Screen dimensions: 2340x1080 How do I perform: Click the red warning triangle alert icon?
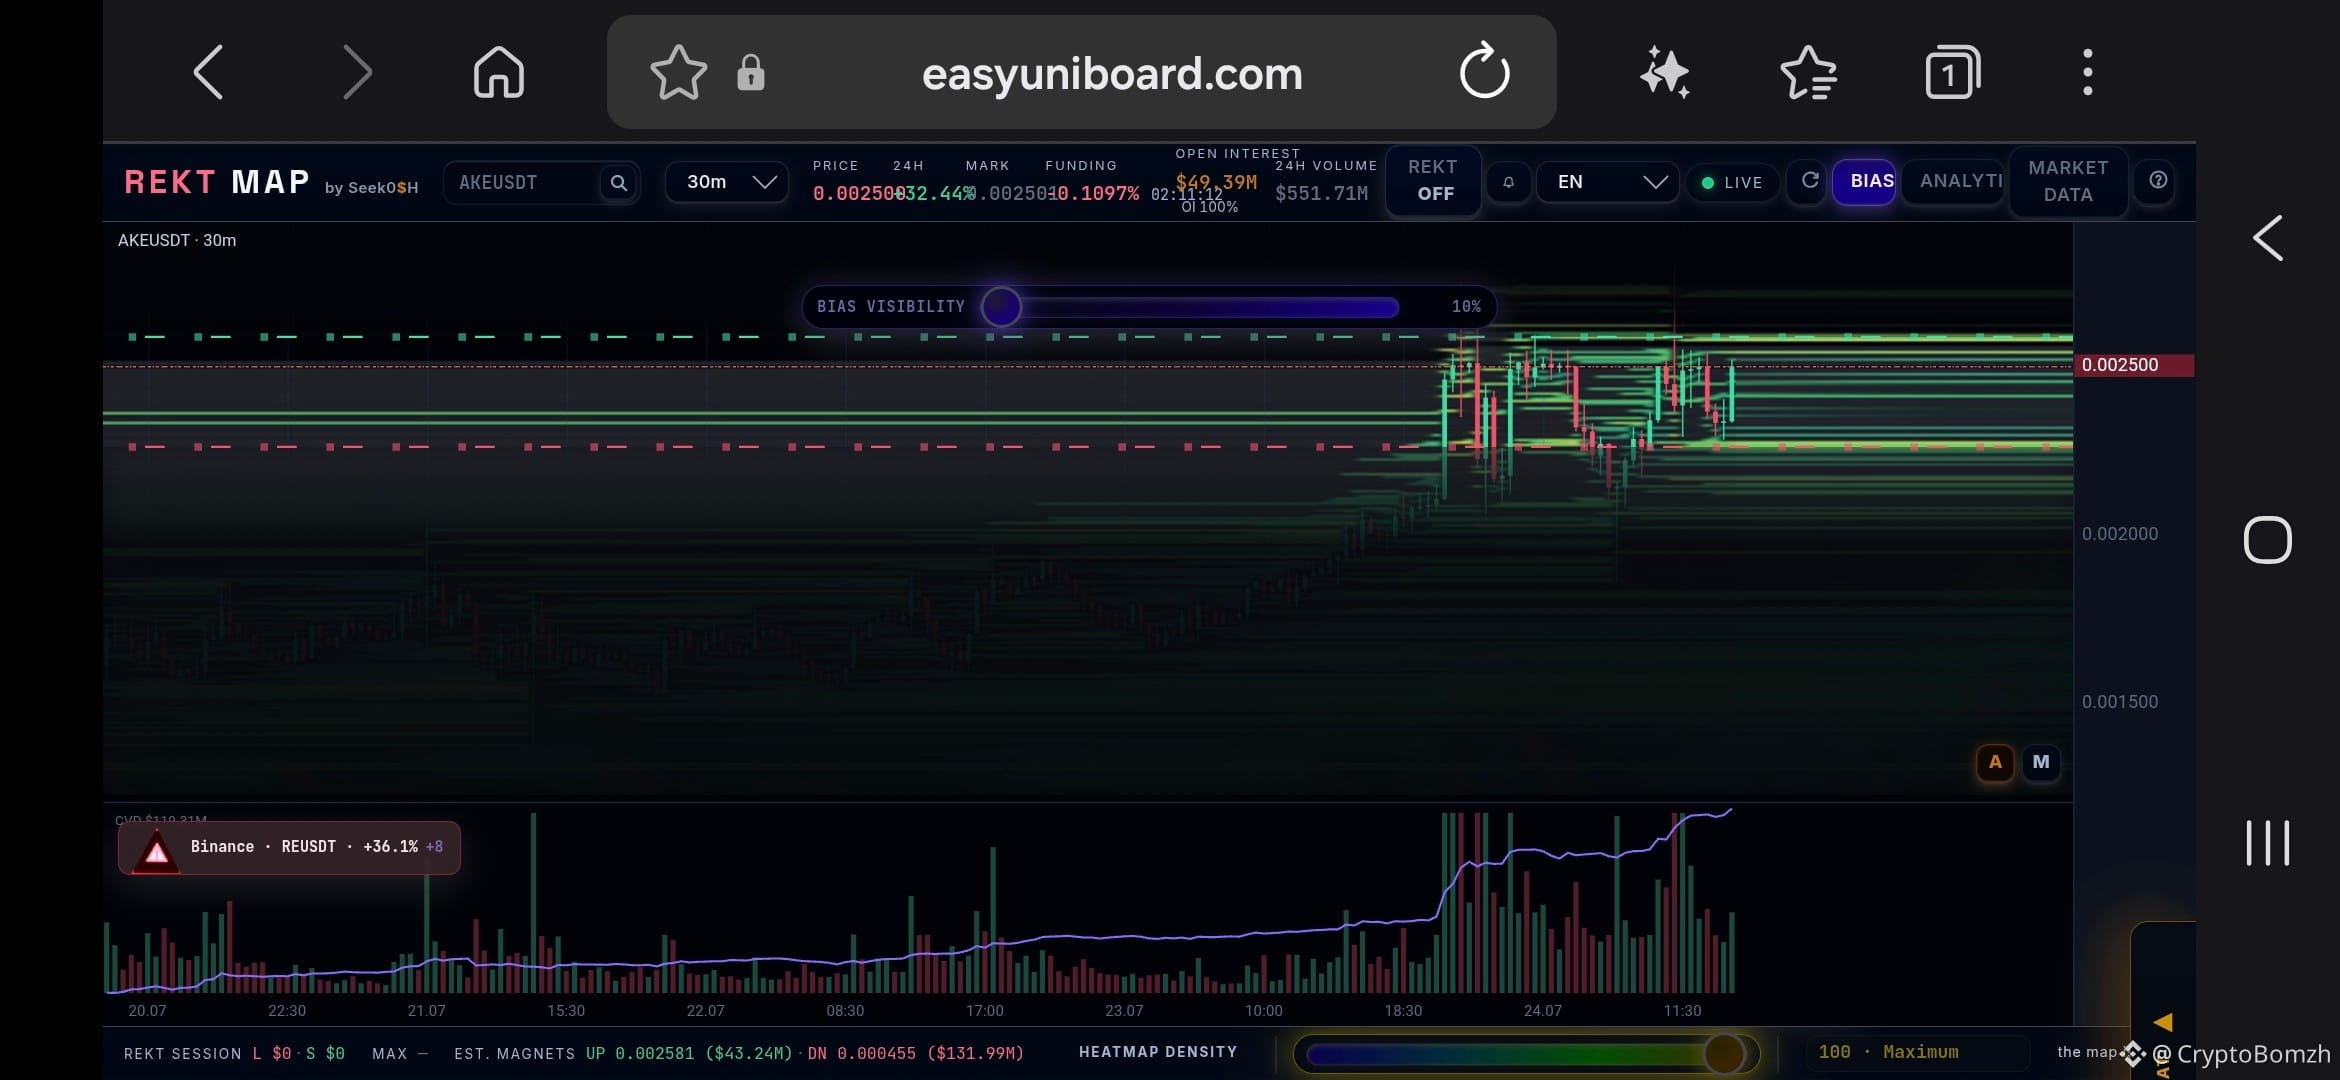pos(156,851)
